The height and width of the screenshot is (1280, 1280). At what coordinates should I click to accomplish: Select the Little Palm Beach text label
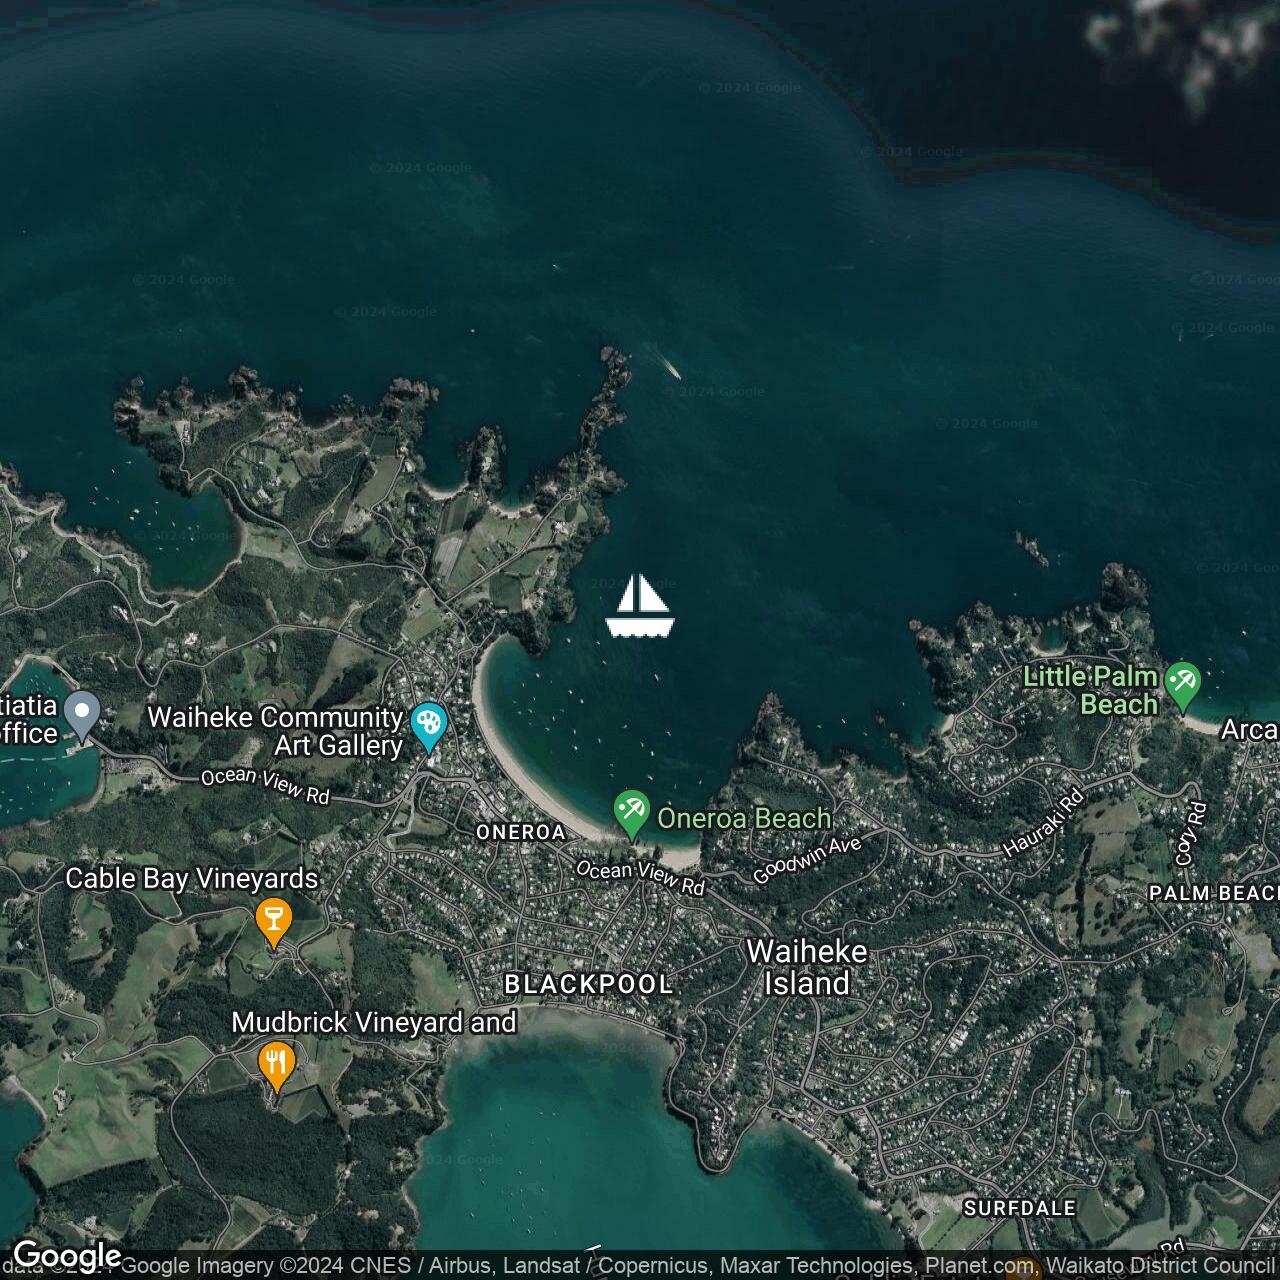[1090, 690]
